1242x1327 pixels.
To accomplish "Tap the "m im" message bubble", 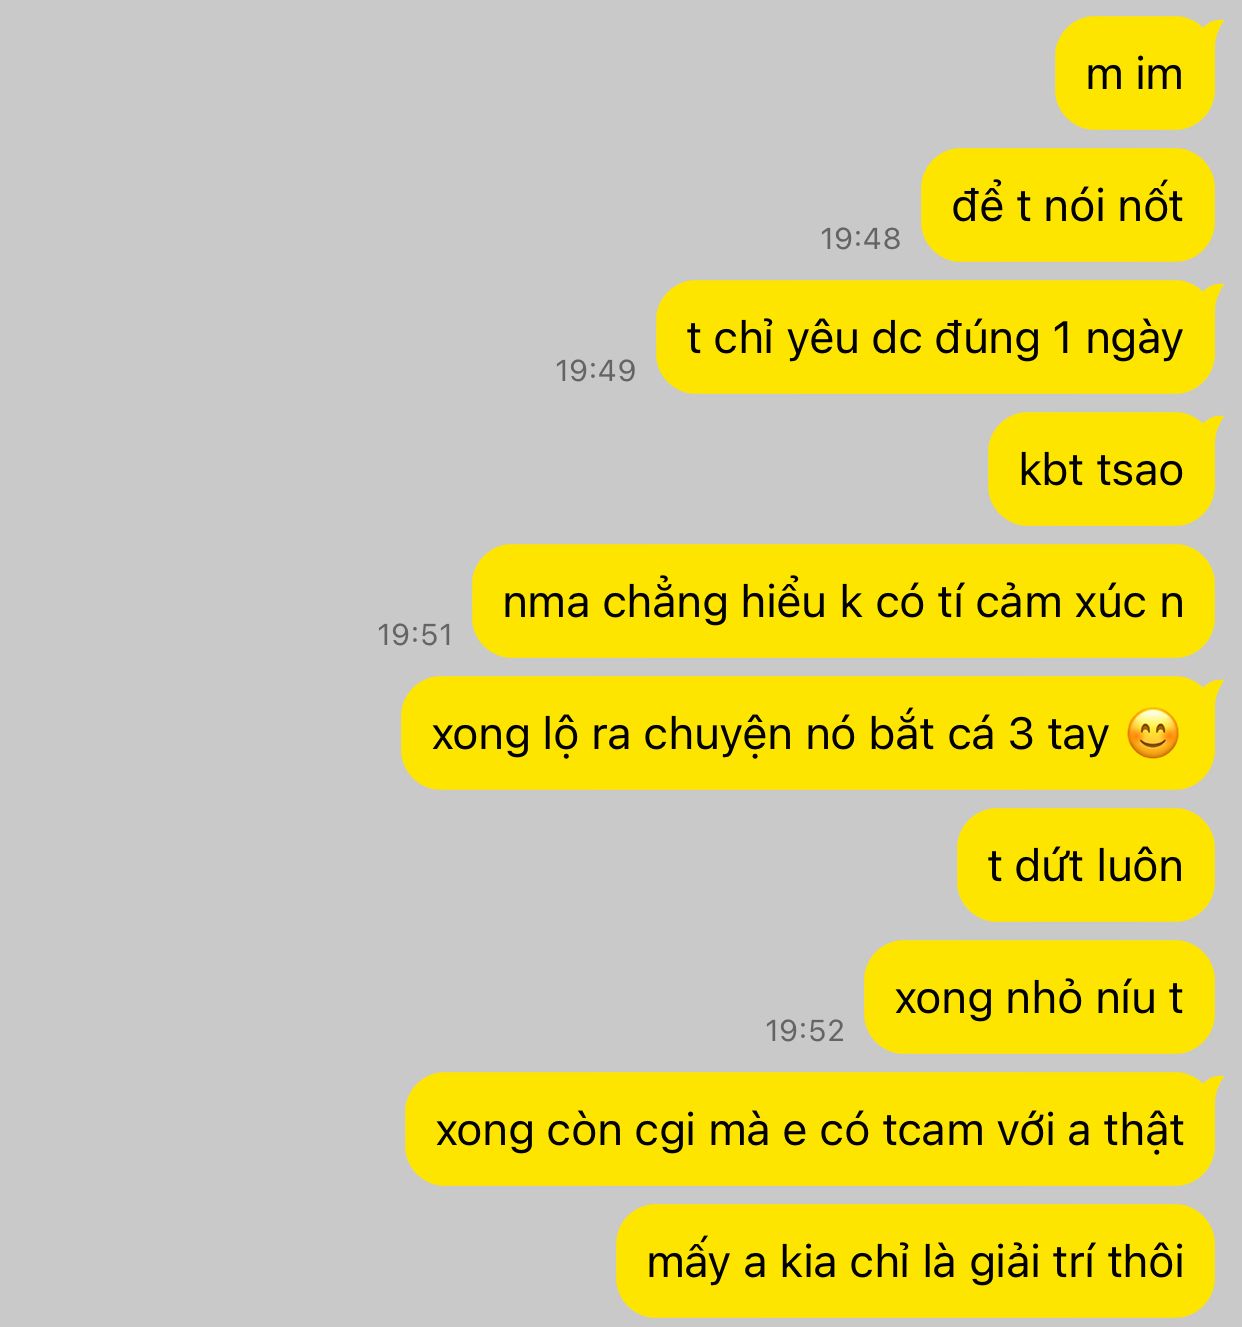I will click(1135, 73).
